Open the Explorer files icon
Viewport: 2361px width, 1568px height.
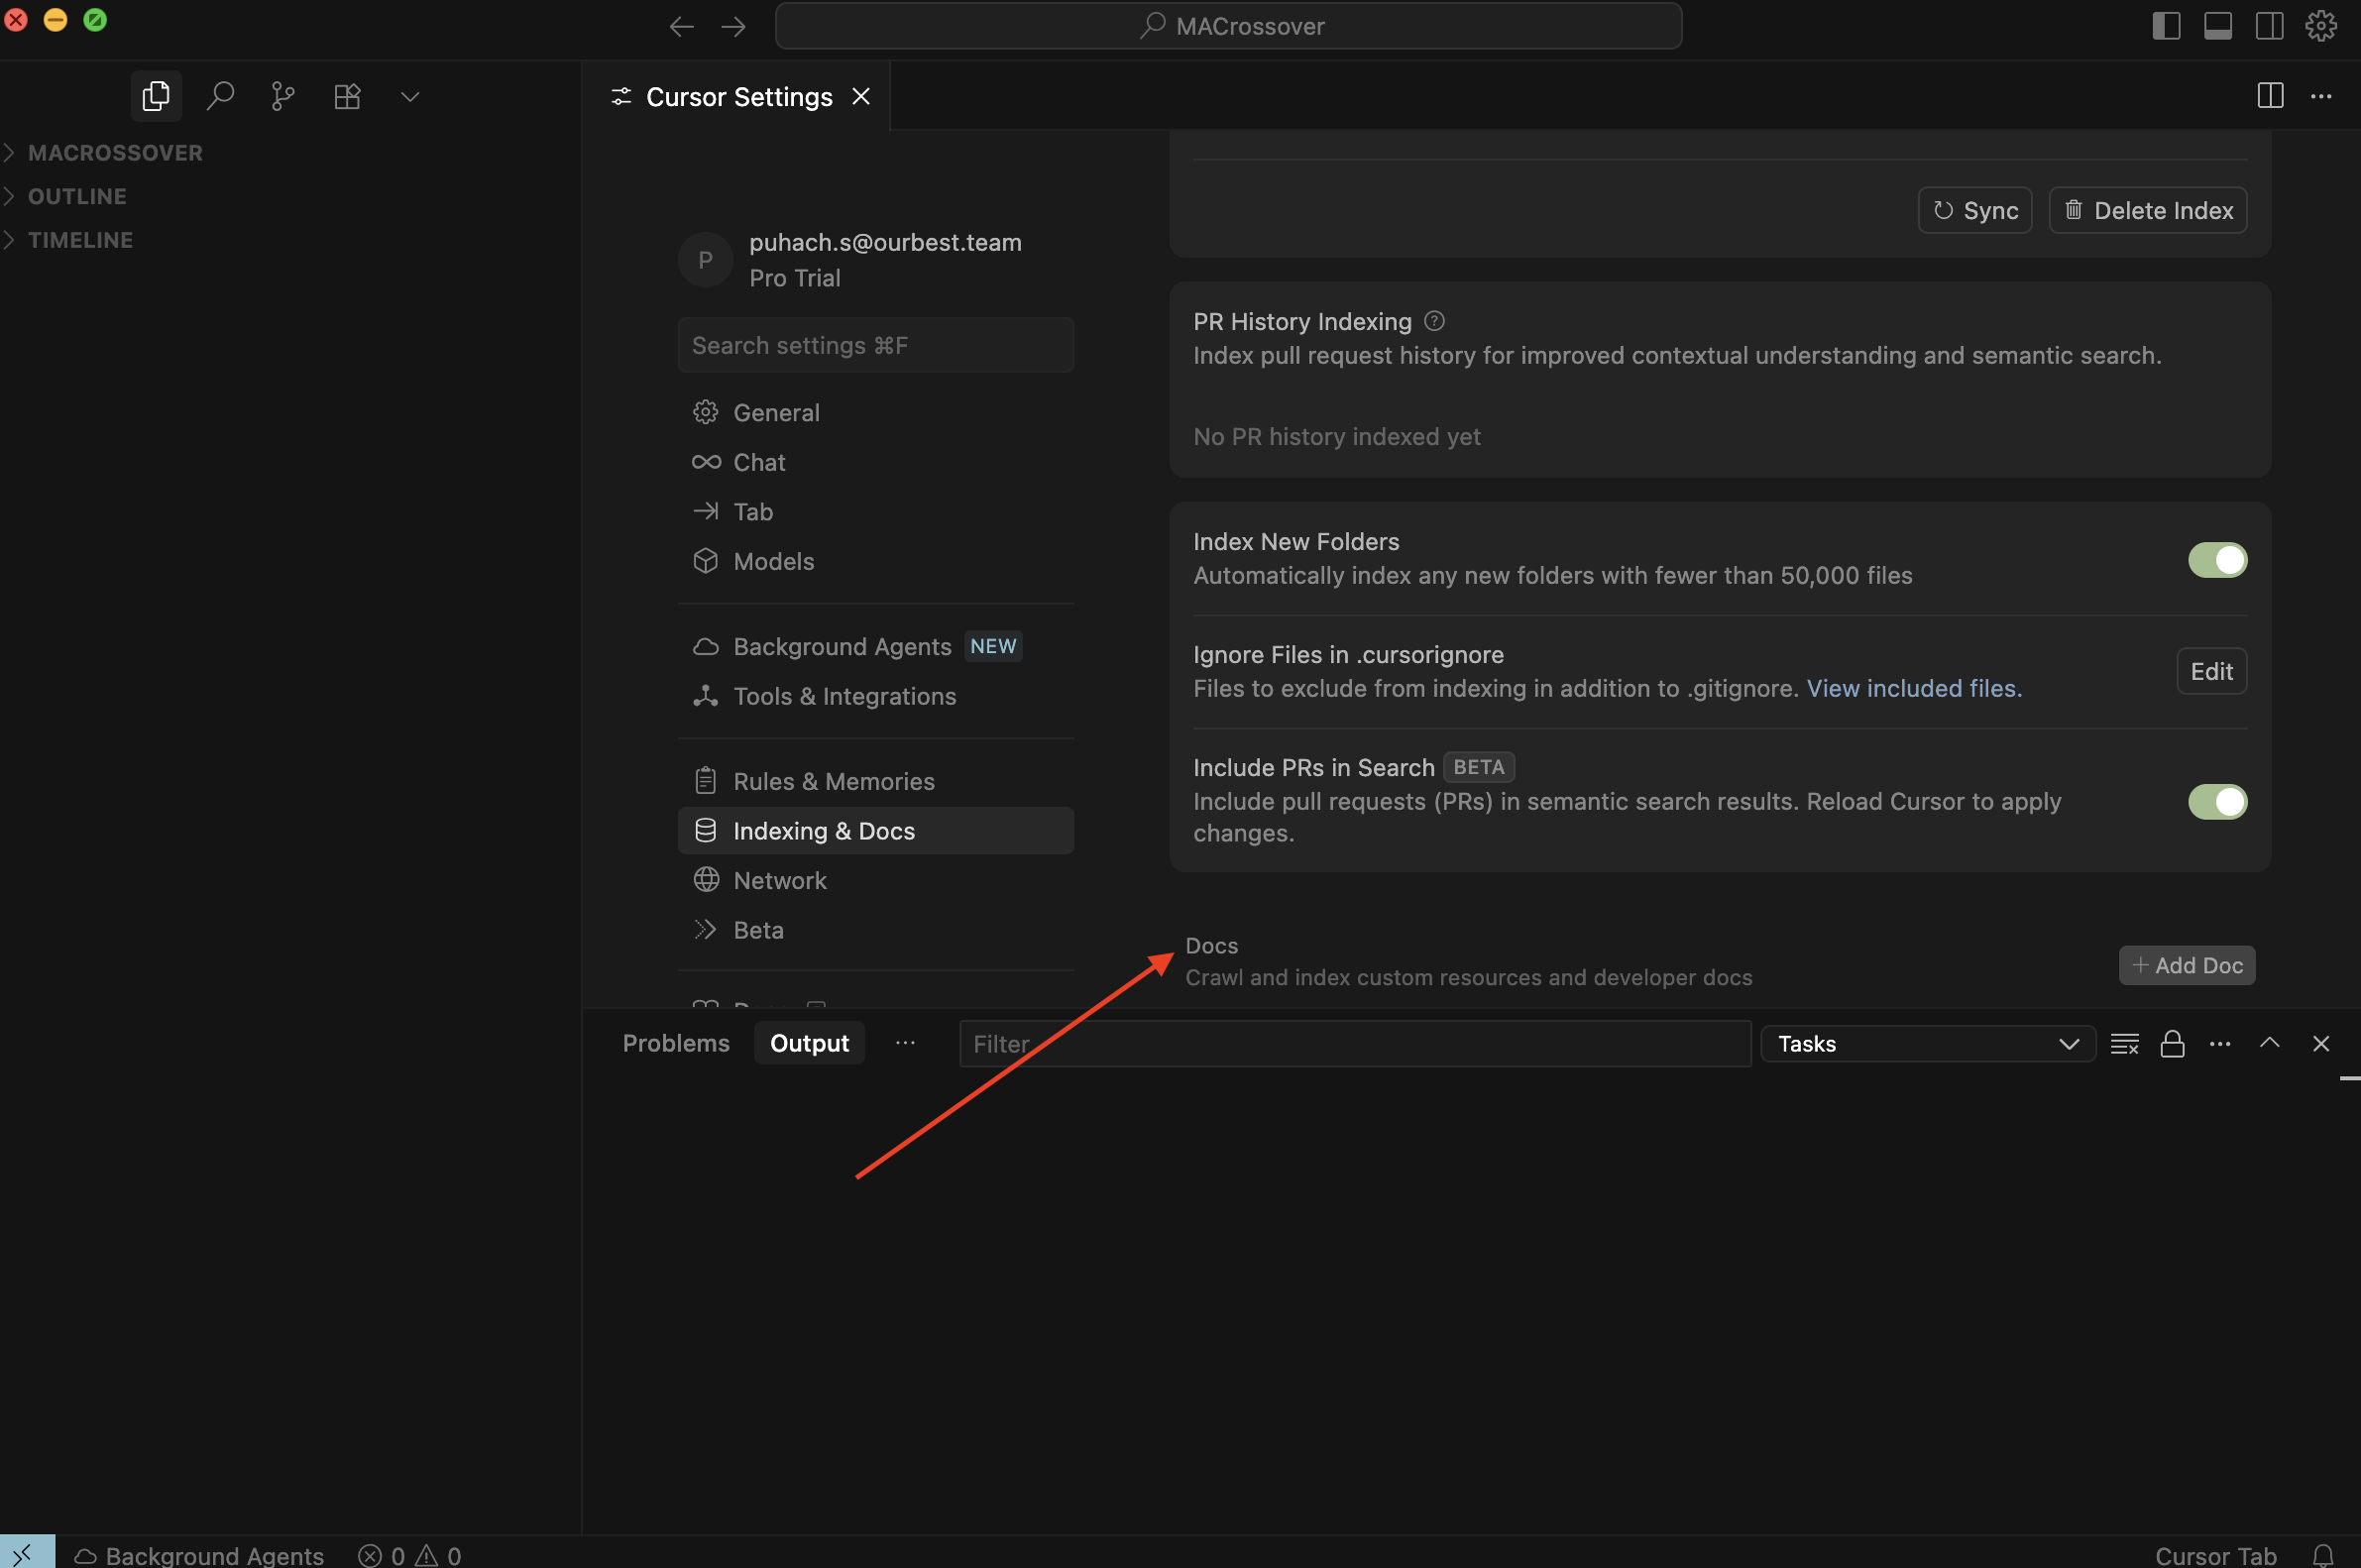(155, 96)
